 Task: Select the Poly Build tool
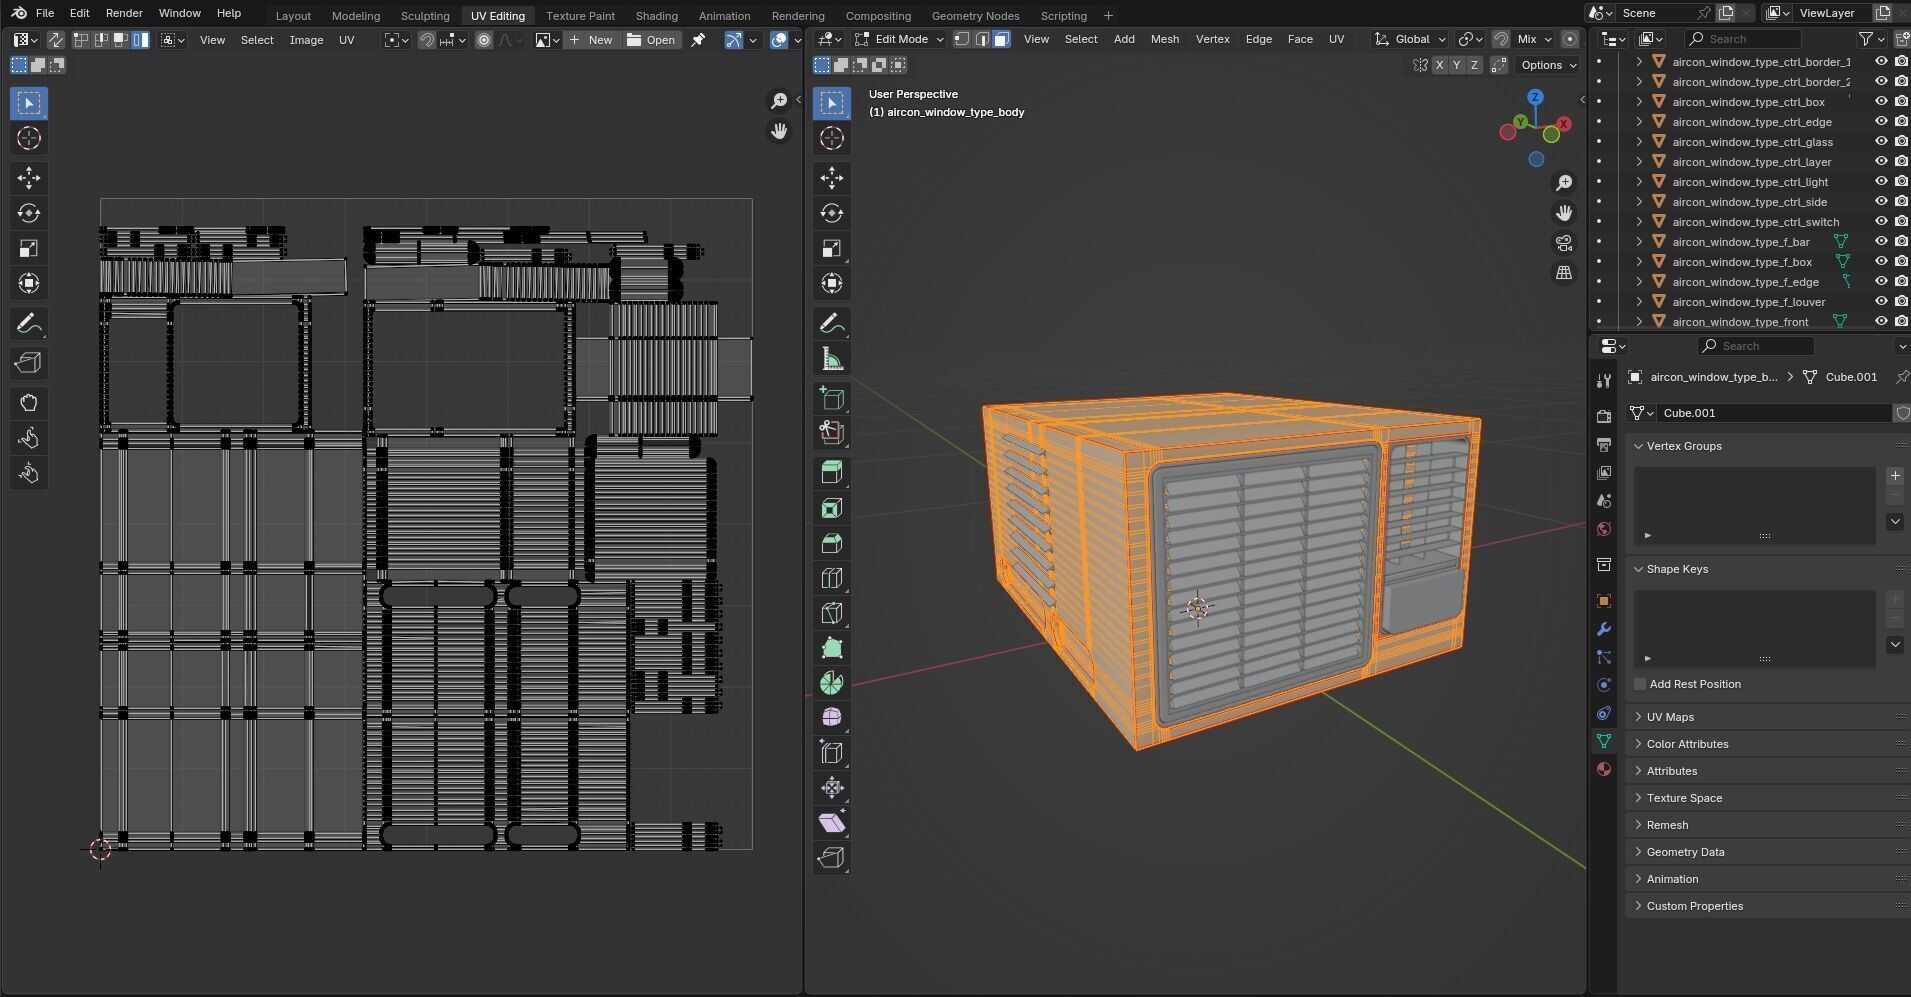click(x=832, y=648)
